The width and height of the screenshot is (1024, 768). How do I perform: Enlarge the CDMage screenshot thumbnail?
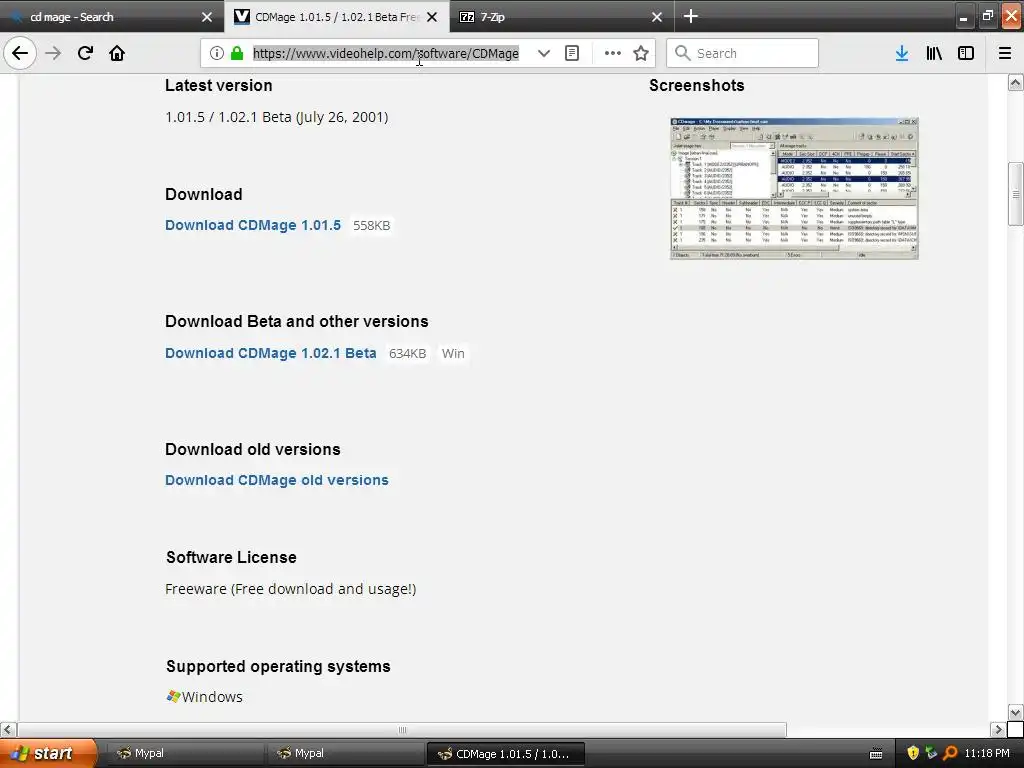coord(794,188)
